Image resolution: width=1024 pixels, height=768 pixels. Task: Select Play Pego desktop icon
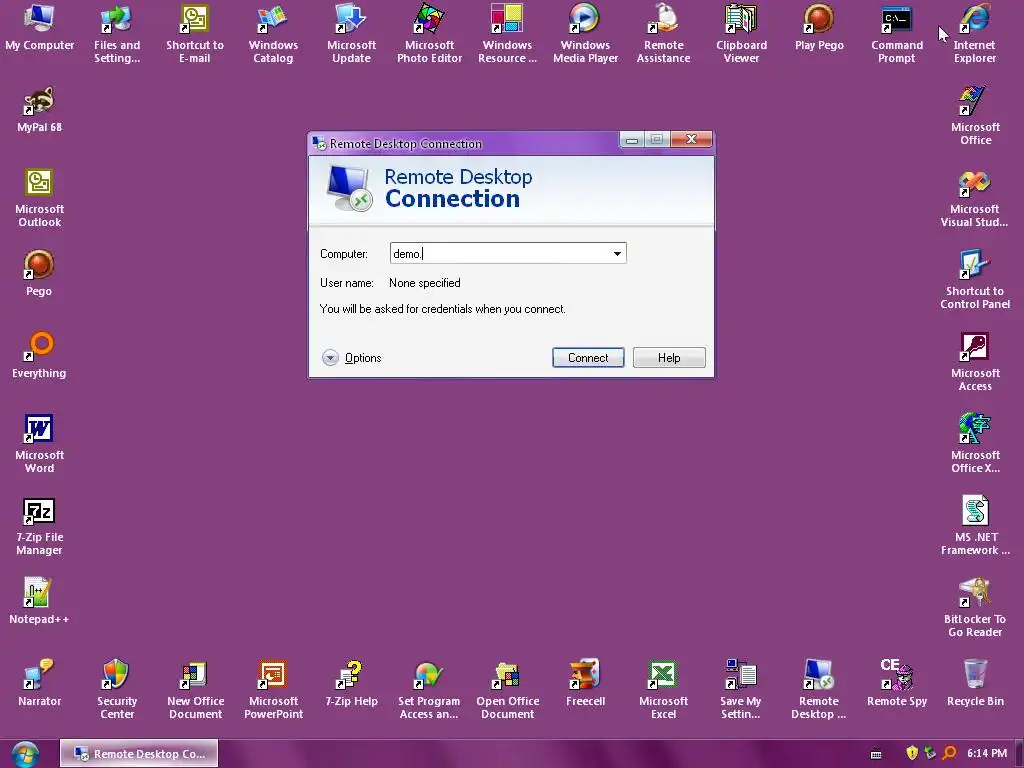point(819,27)
